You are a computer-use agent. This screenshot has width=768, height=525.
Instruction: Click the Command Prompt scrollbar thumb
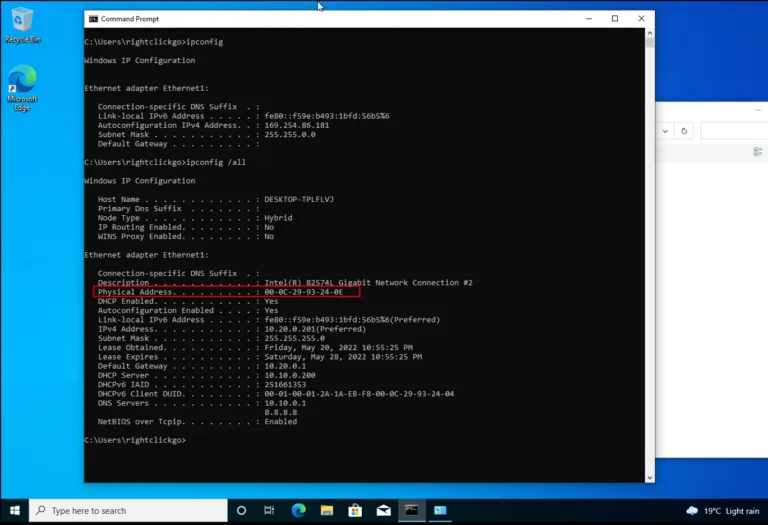click(650, 42)
